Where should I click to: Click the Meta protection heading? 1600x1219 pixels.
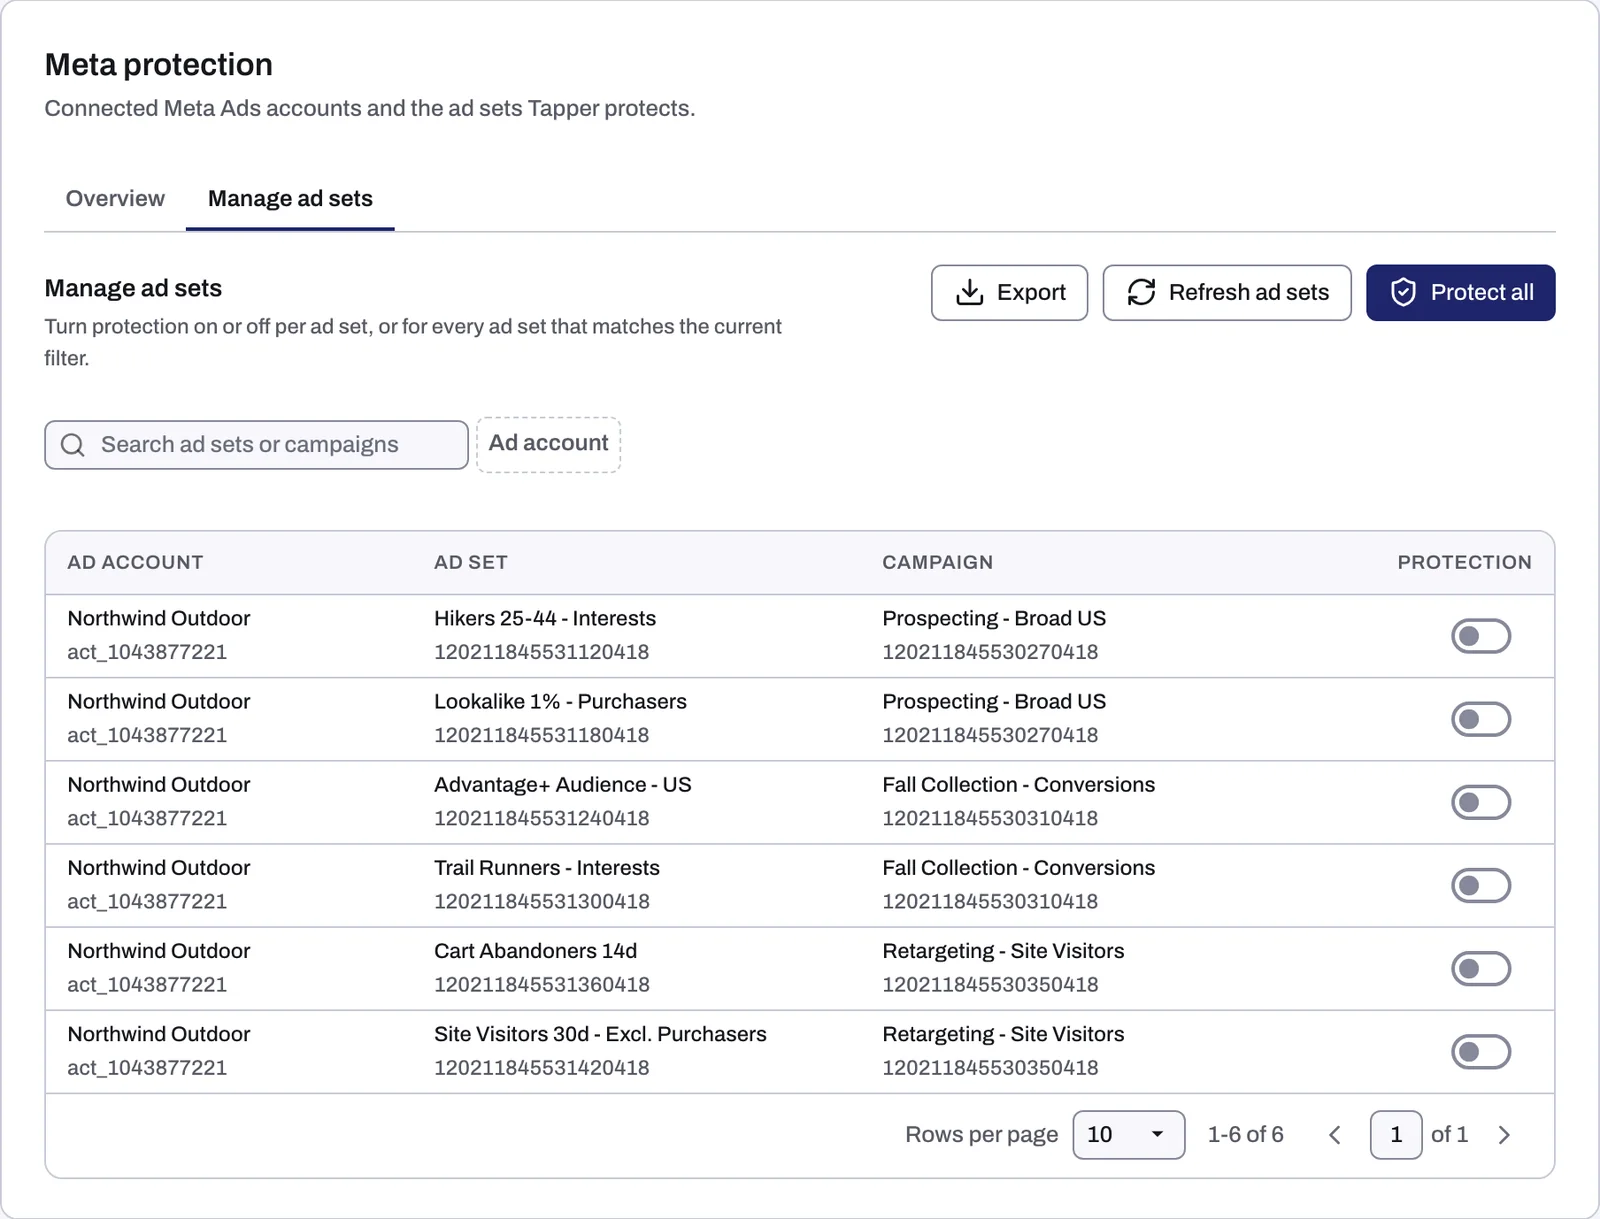click(158, 65)
